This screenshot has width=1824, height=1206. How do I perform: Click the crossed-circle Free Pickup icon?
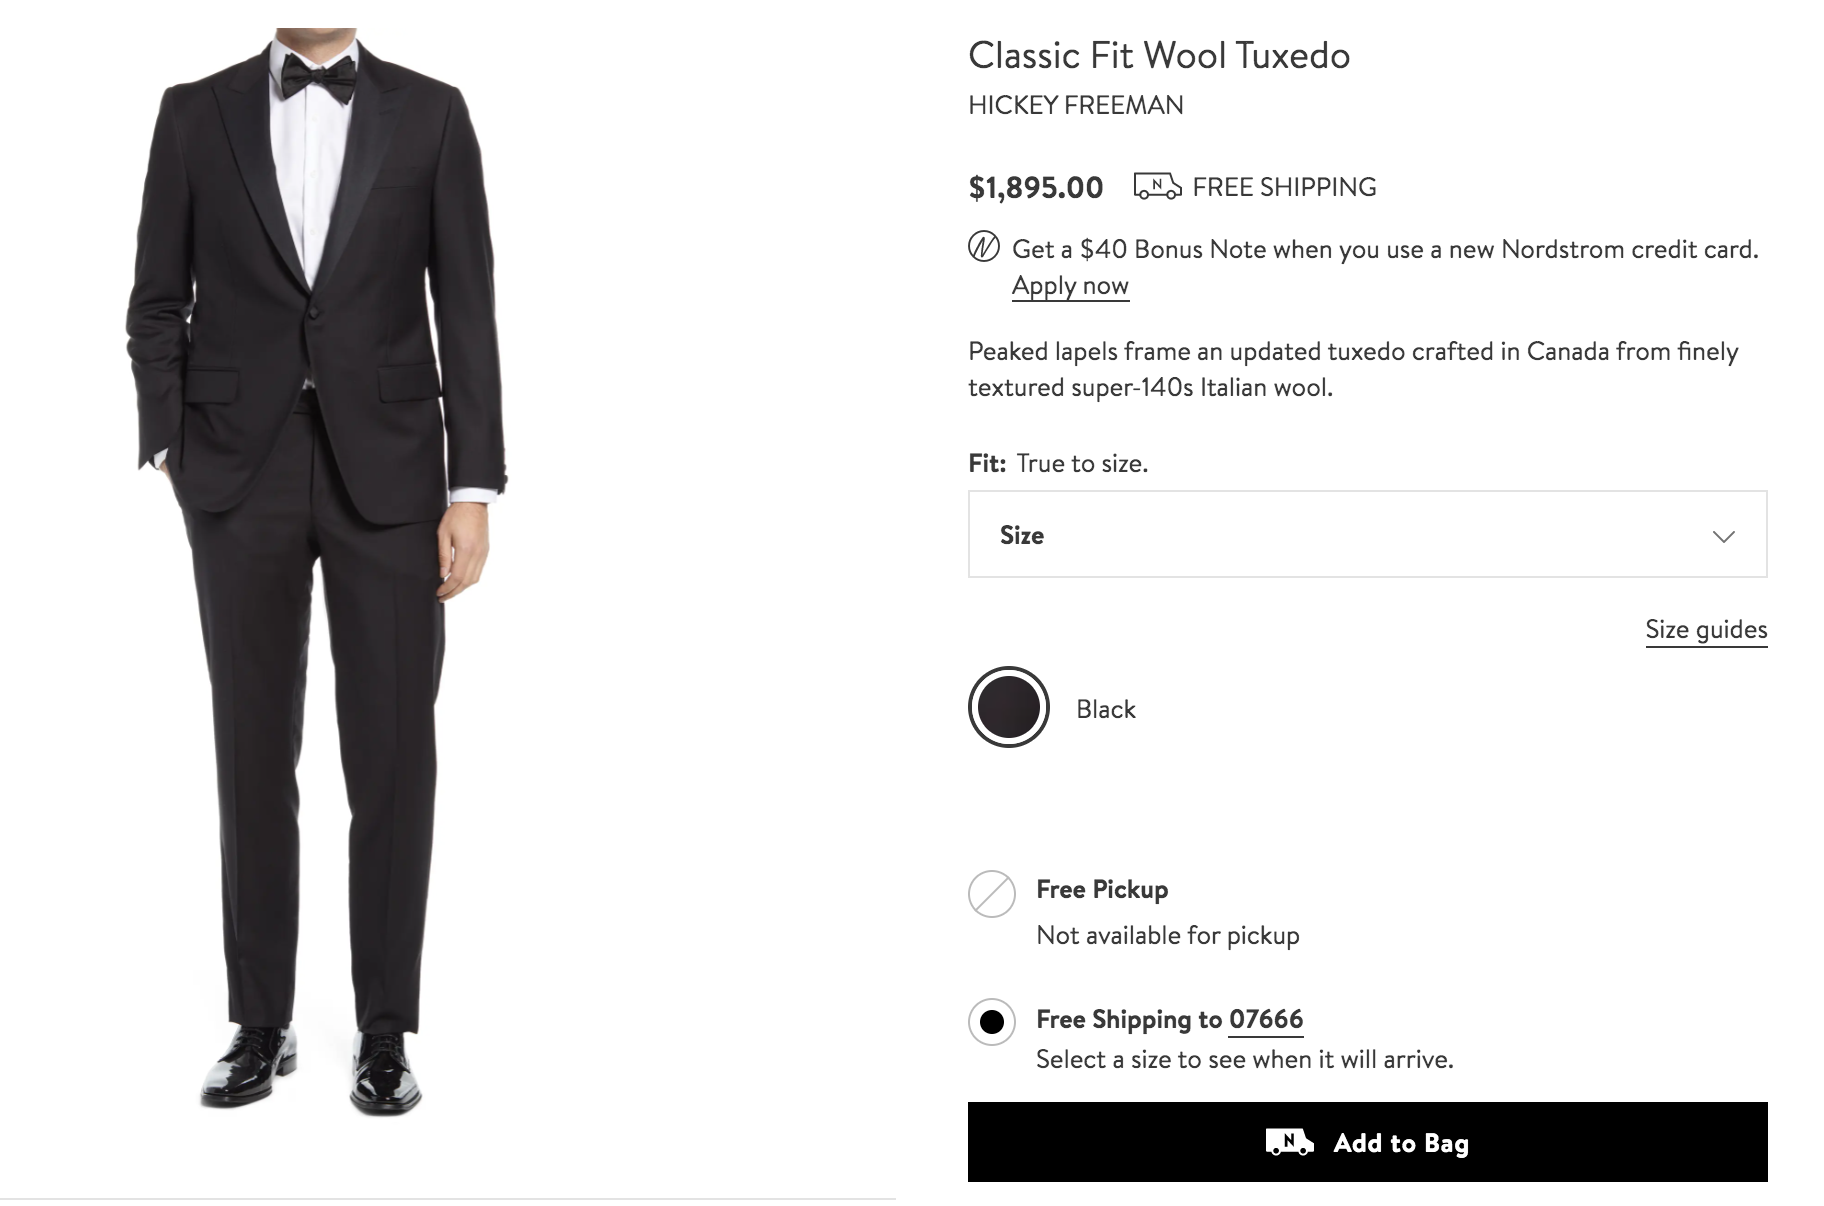click(991, 889)
